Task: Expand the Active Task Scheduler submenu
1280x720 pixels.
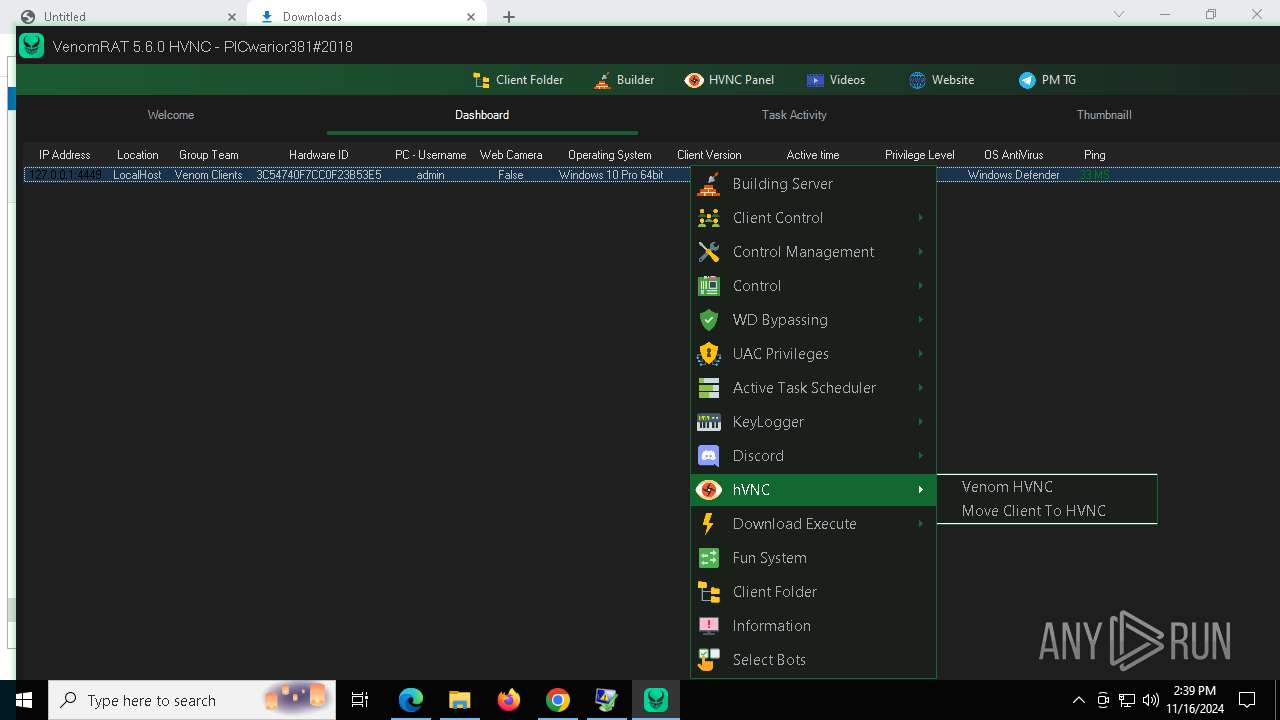Action: [x=920, y=388]
